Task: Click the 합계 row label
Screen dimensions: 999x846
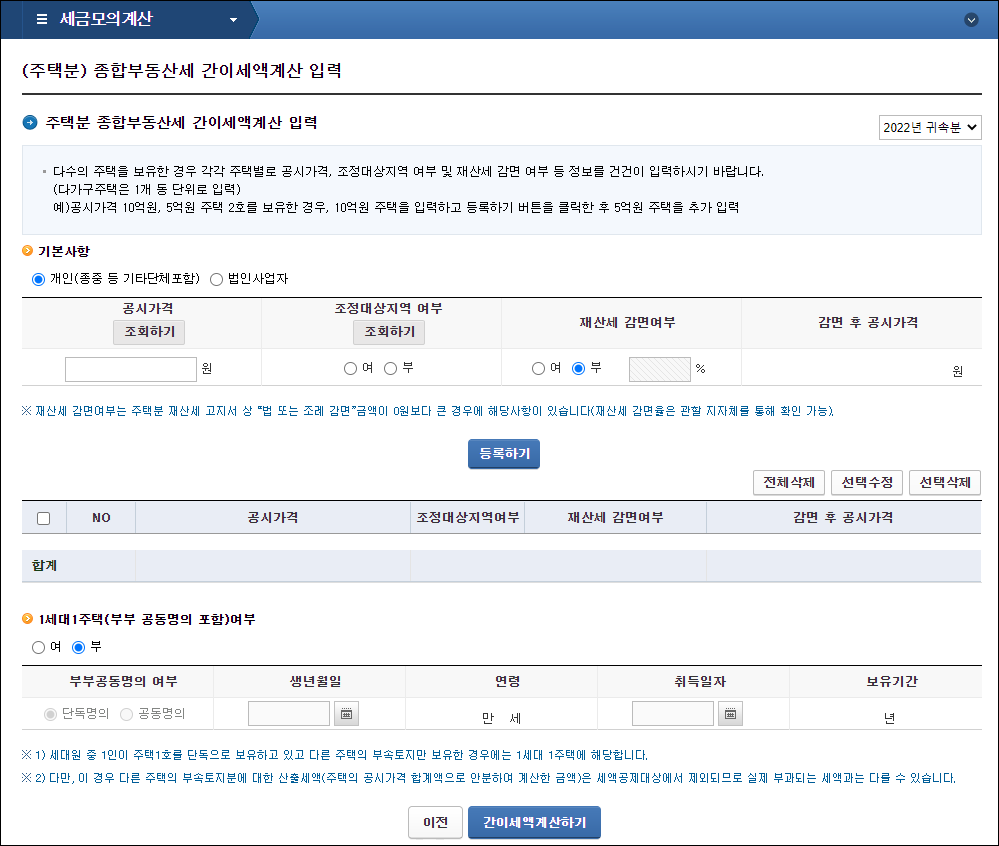Action: [45, 566]
